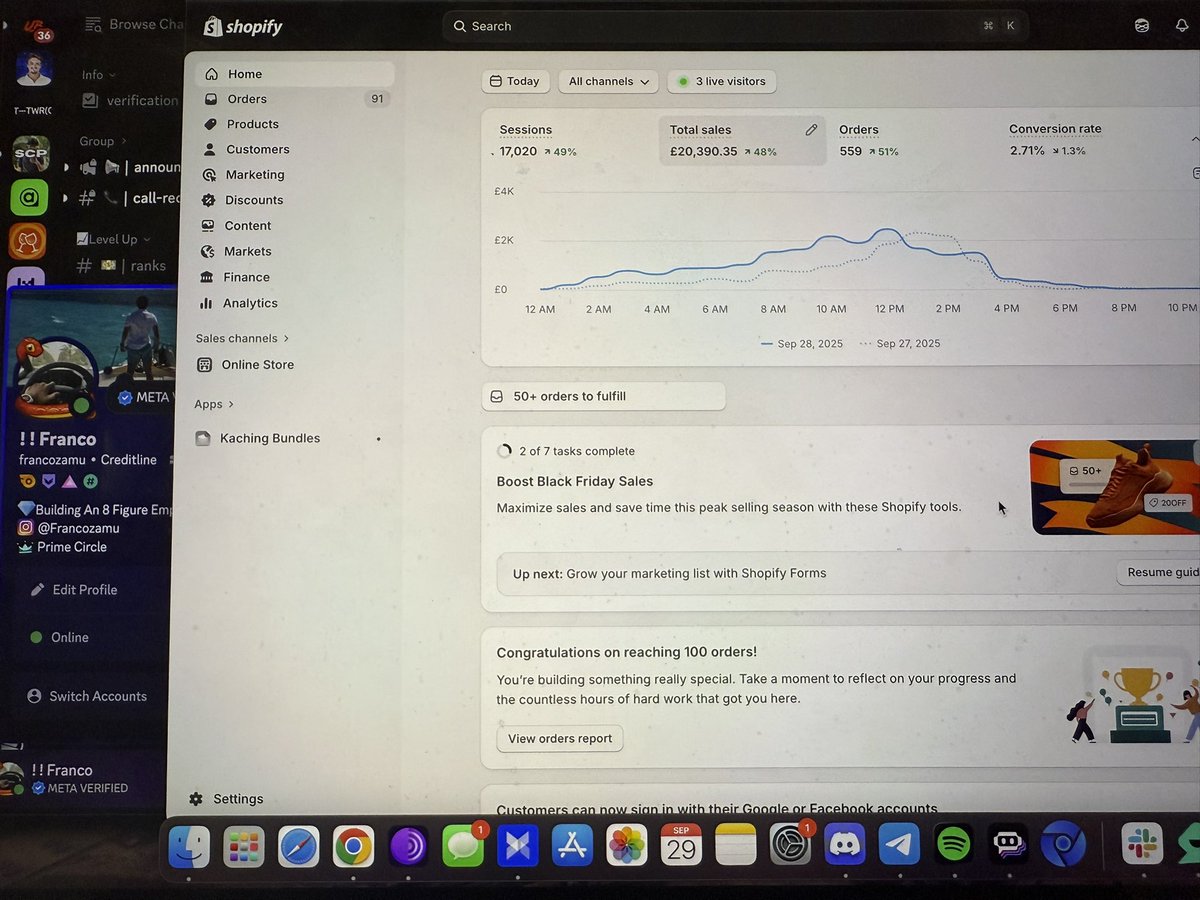This screenshot has width=1200, height=900.
Task: Click Resume guide button
Action: 1160,572
